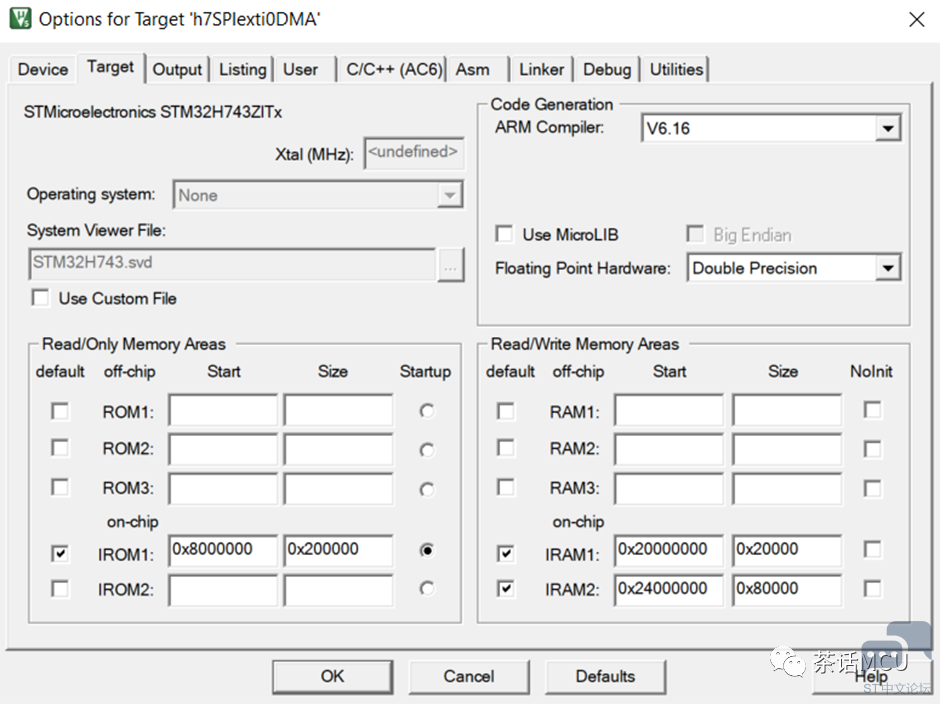
Task: Enable NoInit for IRAM1
Action: tap(872, 549)
